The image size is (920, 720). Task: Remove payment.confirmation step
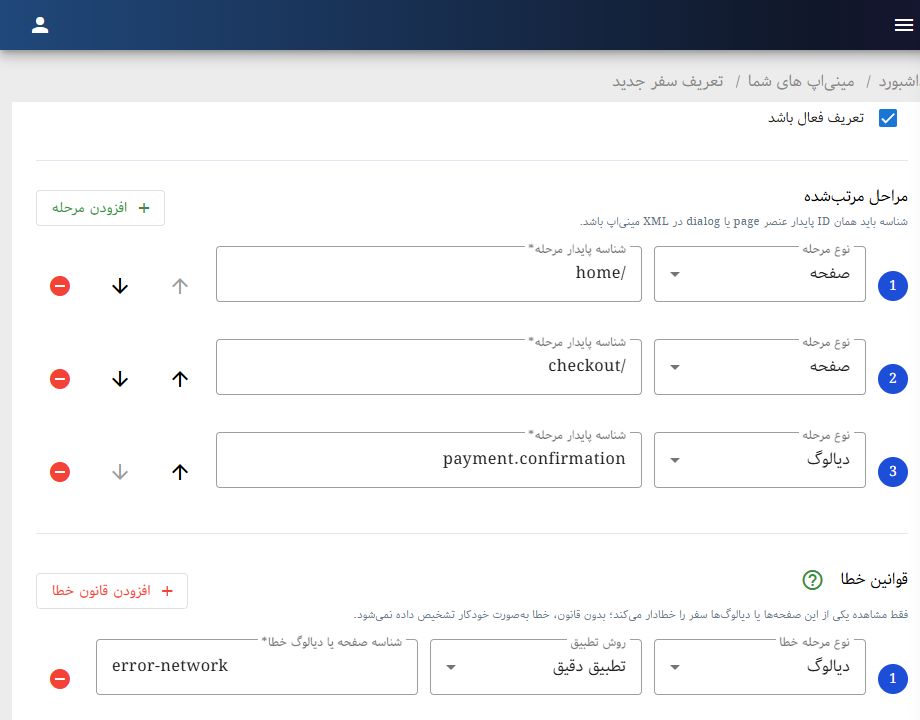click(60, 472)
